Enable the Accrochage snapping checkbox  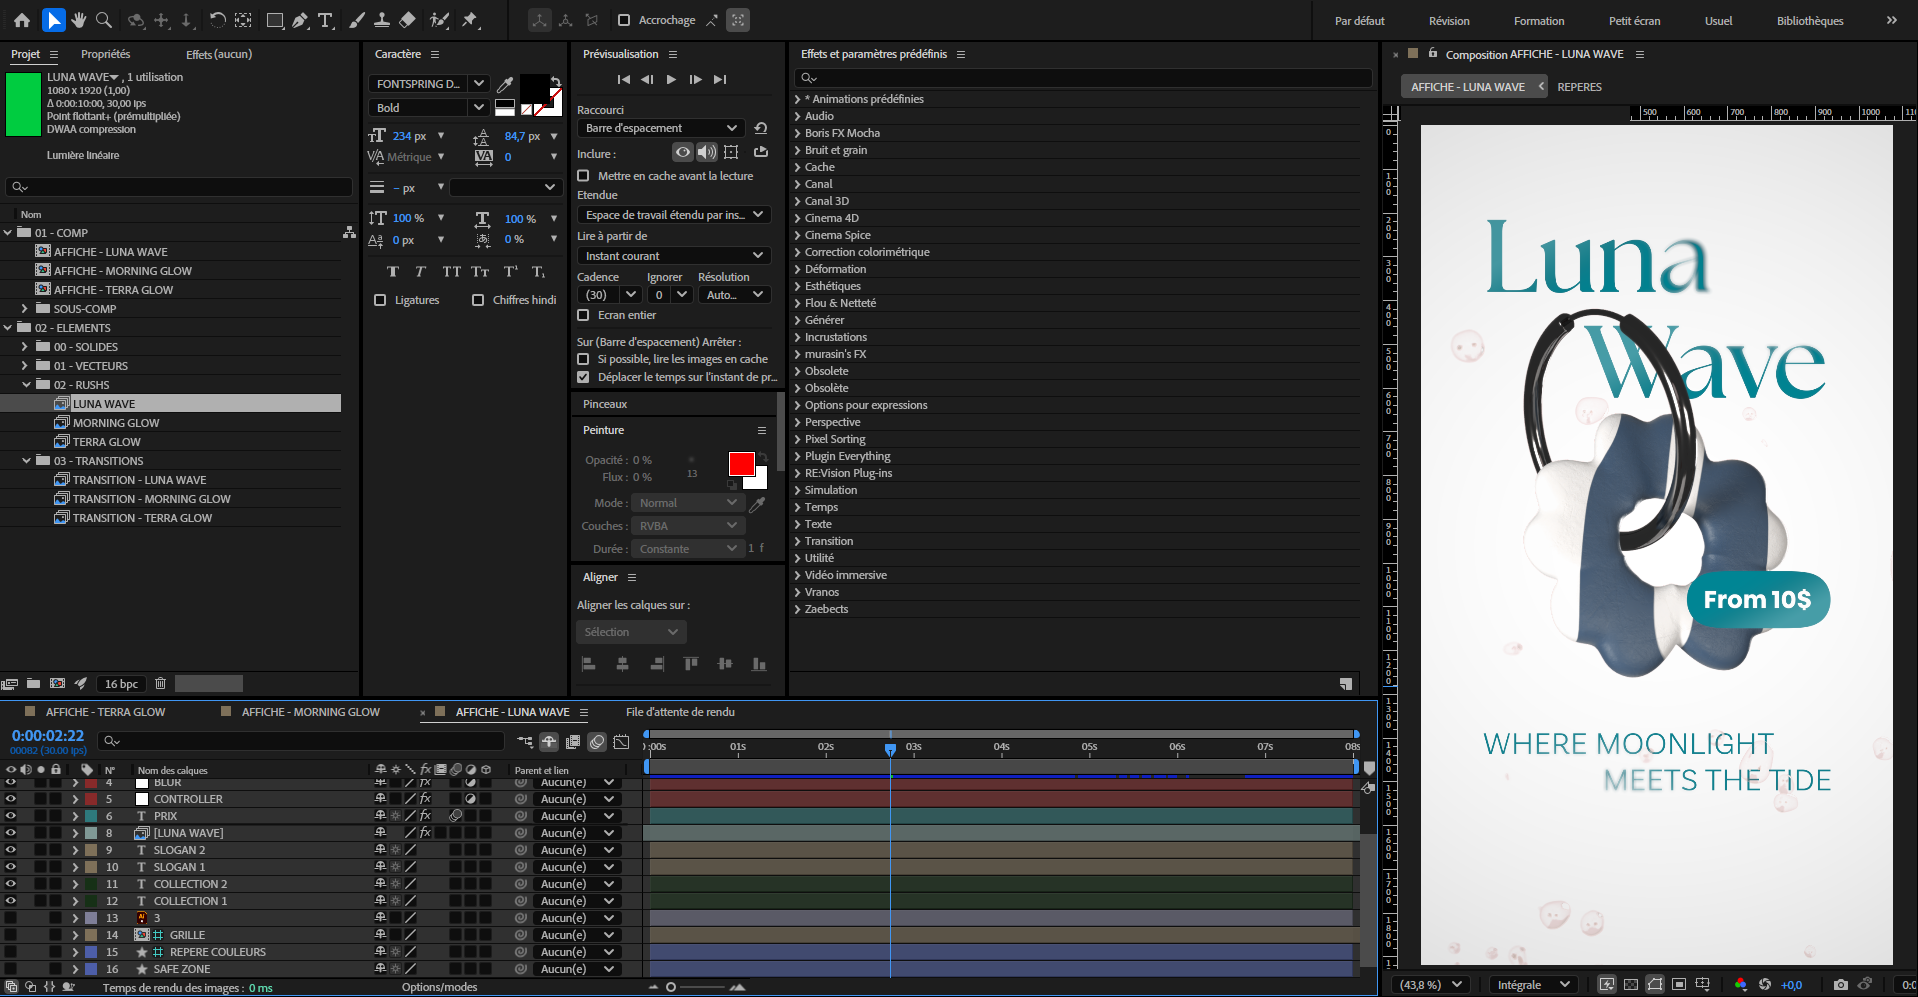(x=624, y=20)
